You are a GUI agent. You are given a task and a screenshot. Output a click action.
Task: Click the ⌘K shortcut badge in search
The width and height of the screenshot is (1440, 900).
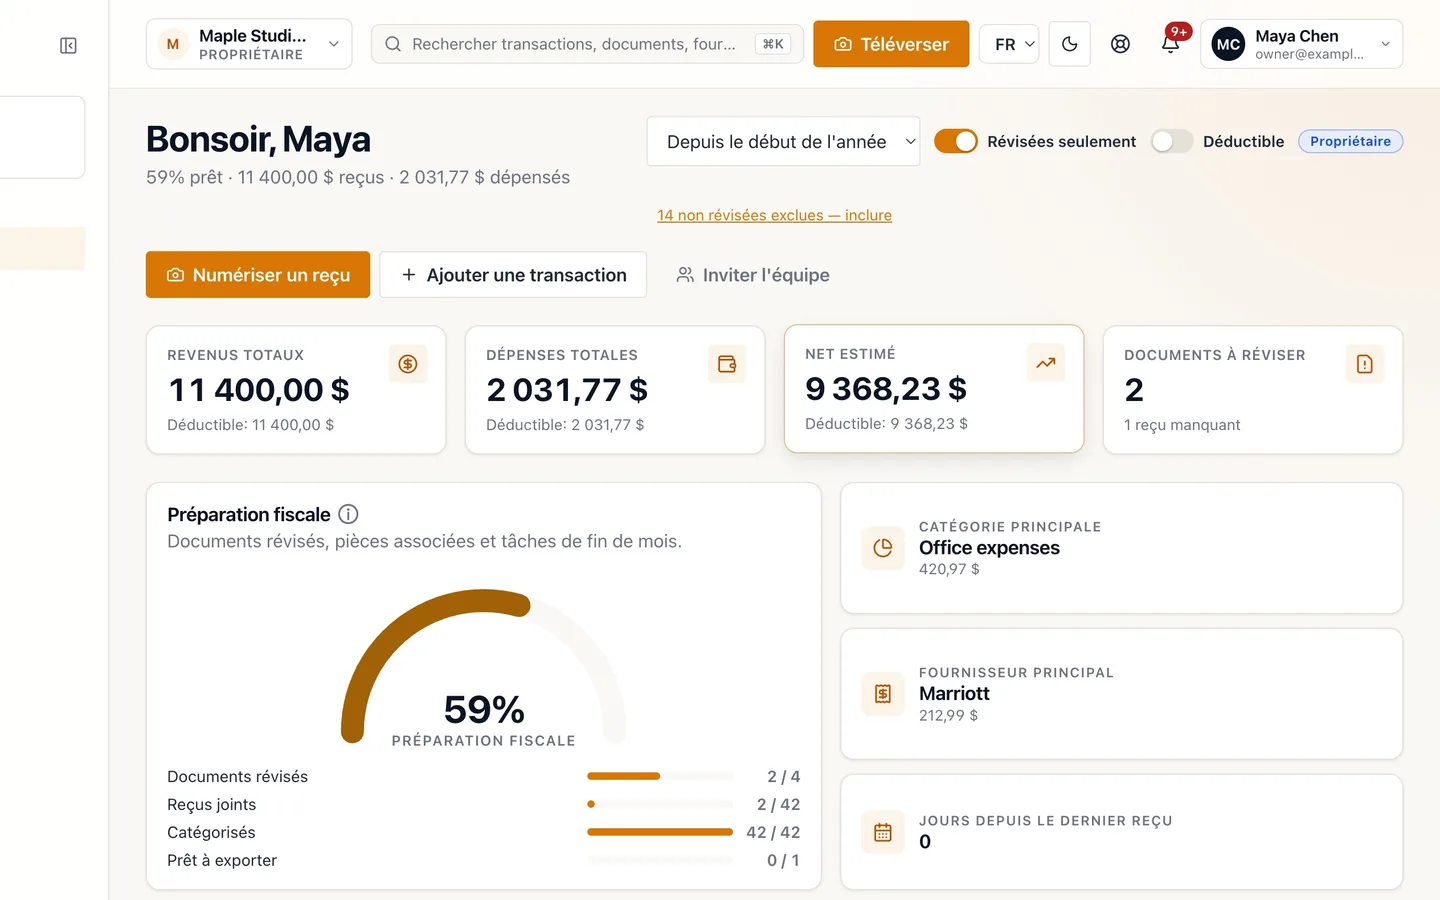[773, 44]
